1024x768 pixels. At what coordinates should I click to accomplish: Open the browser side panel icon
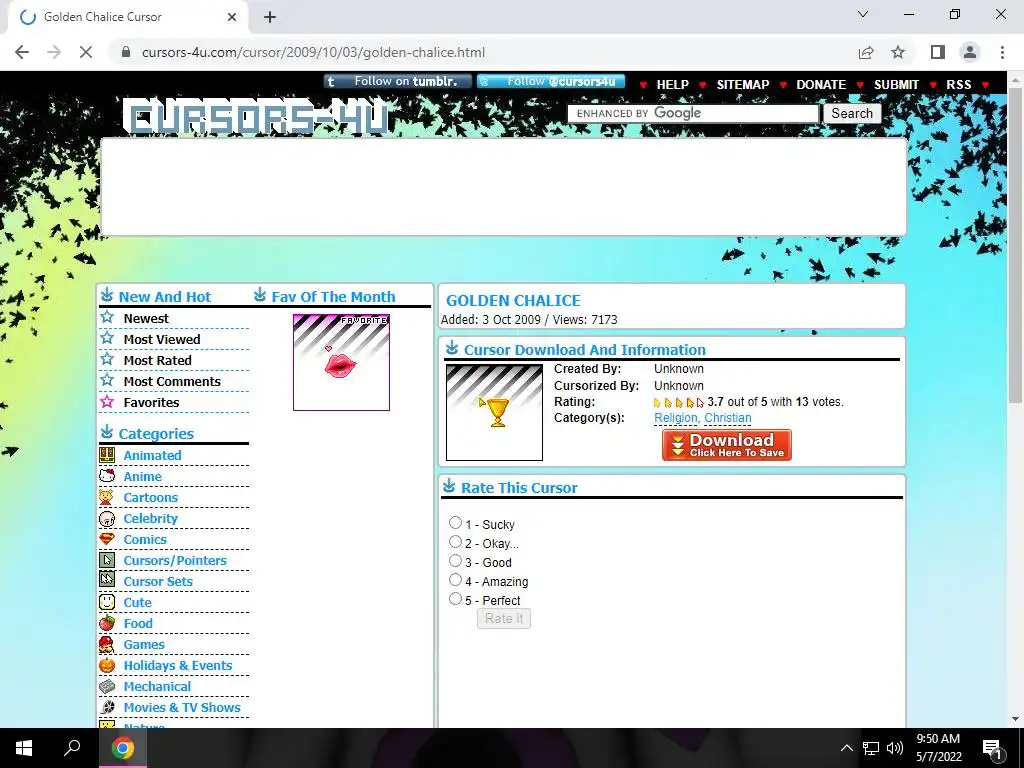point(938,52)
